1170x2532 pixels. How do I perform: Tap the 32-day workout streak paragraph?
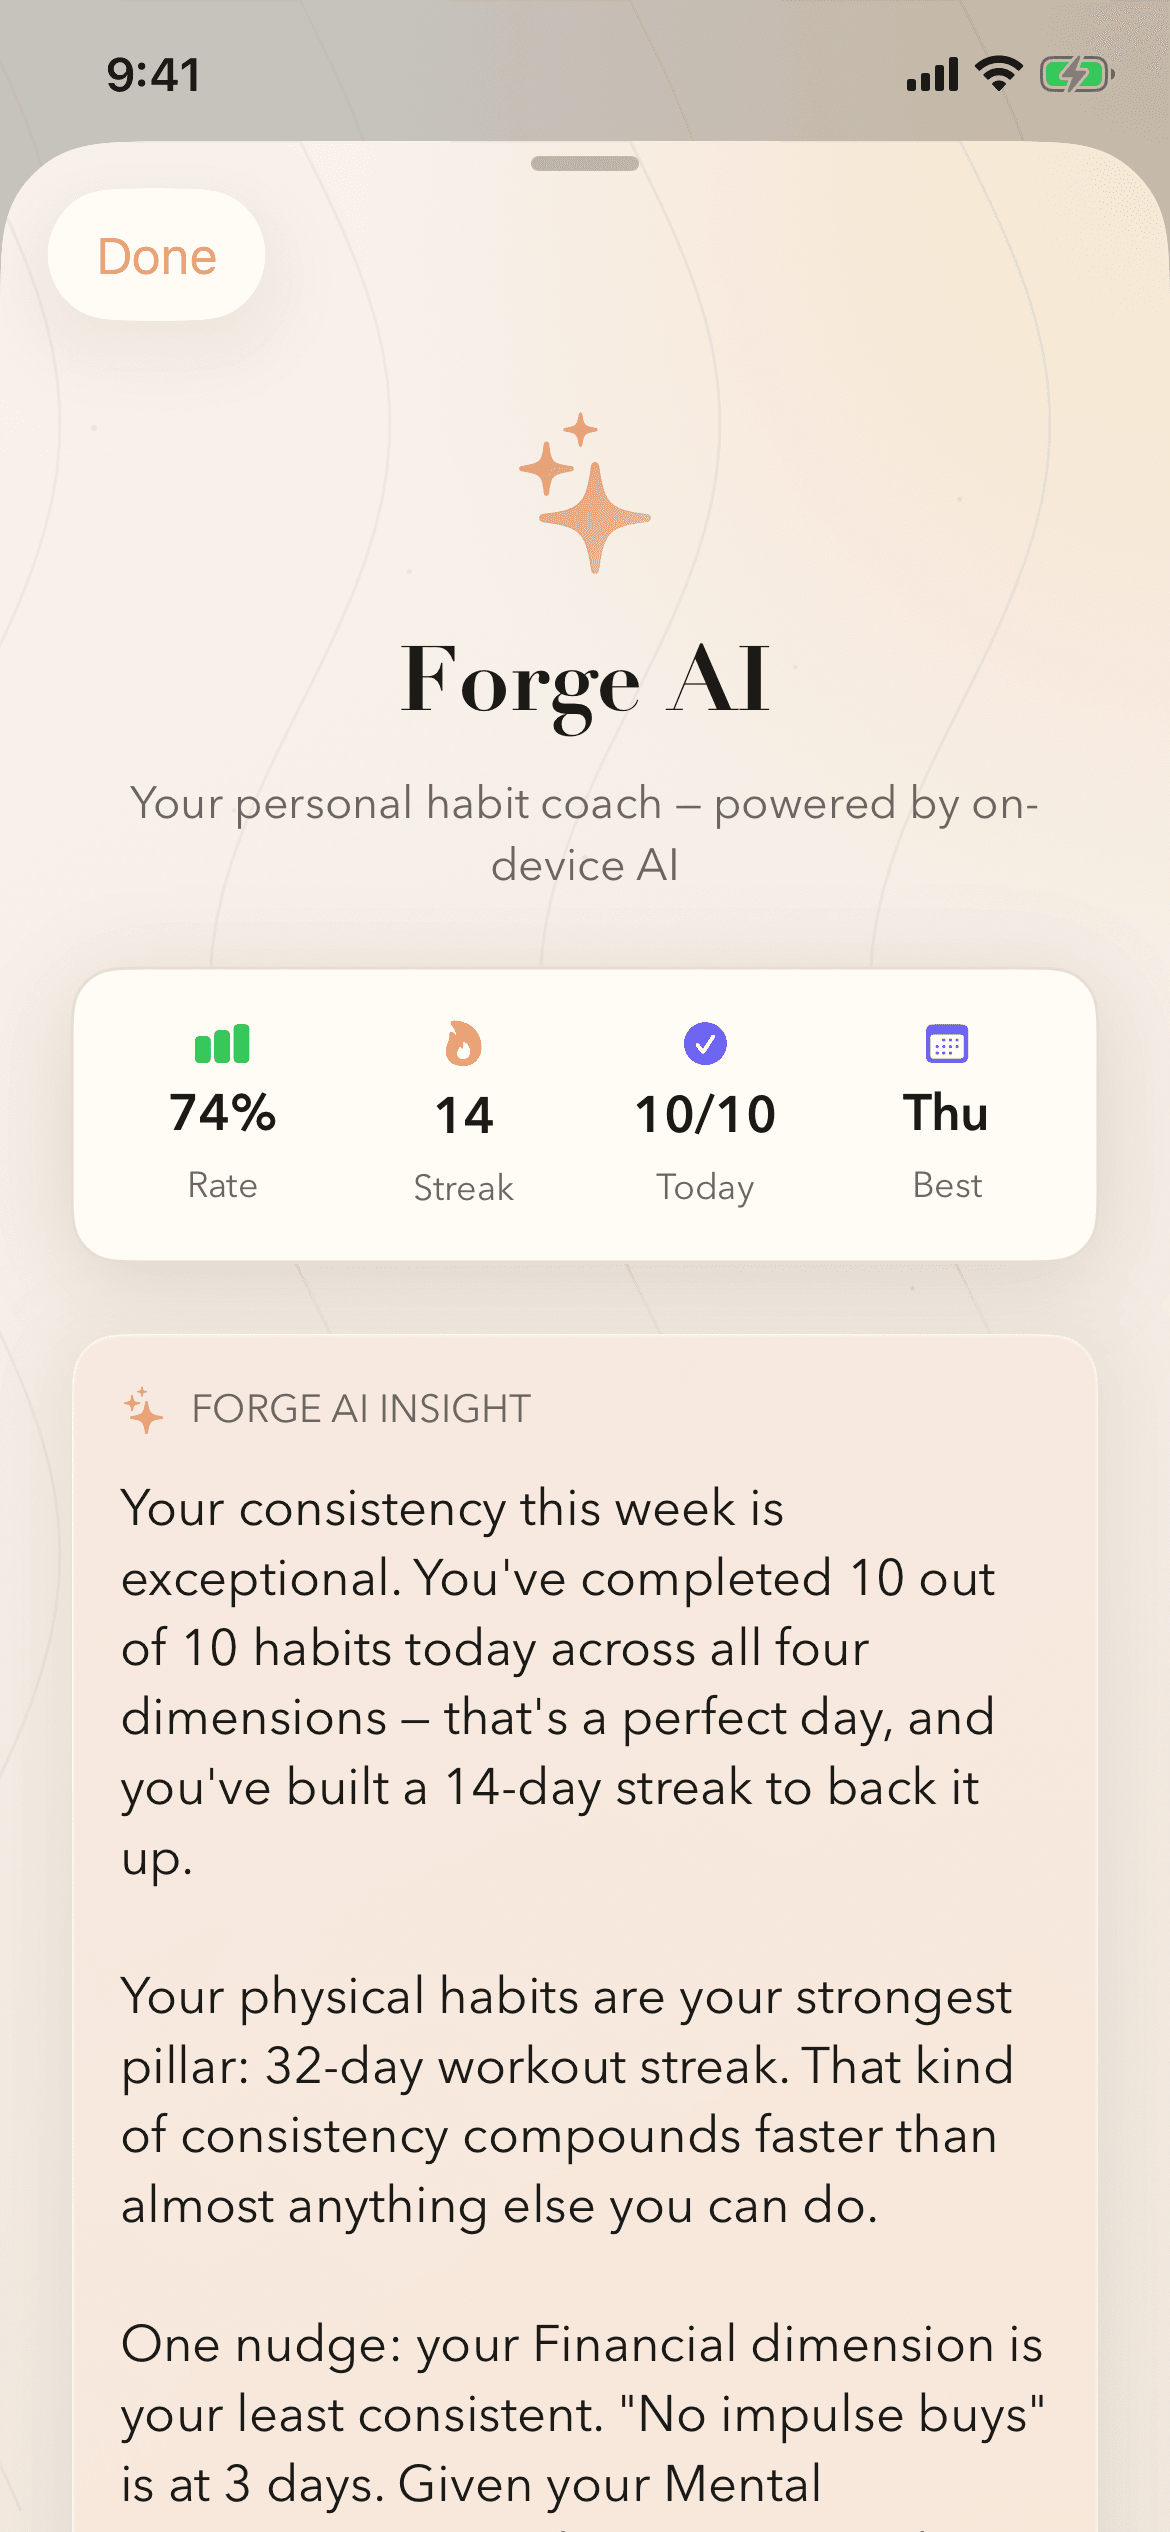click(x=567, y=2101)
